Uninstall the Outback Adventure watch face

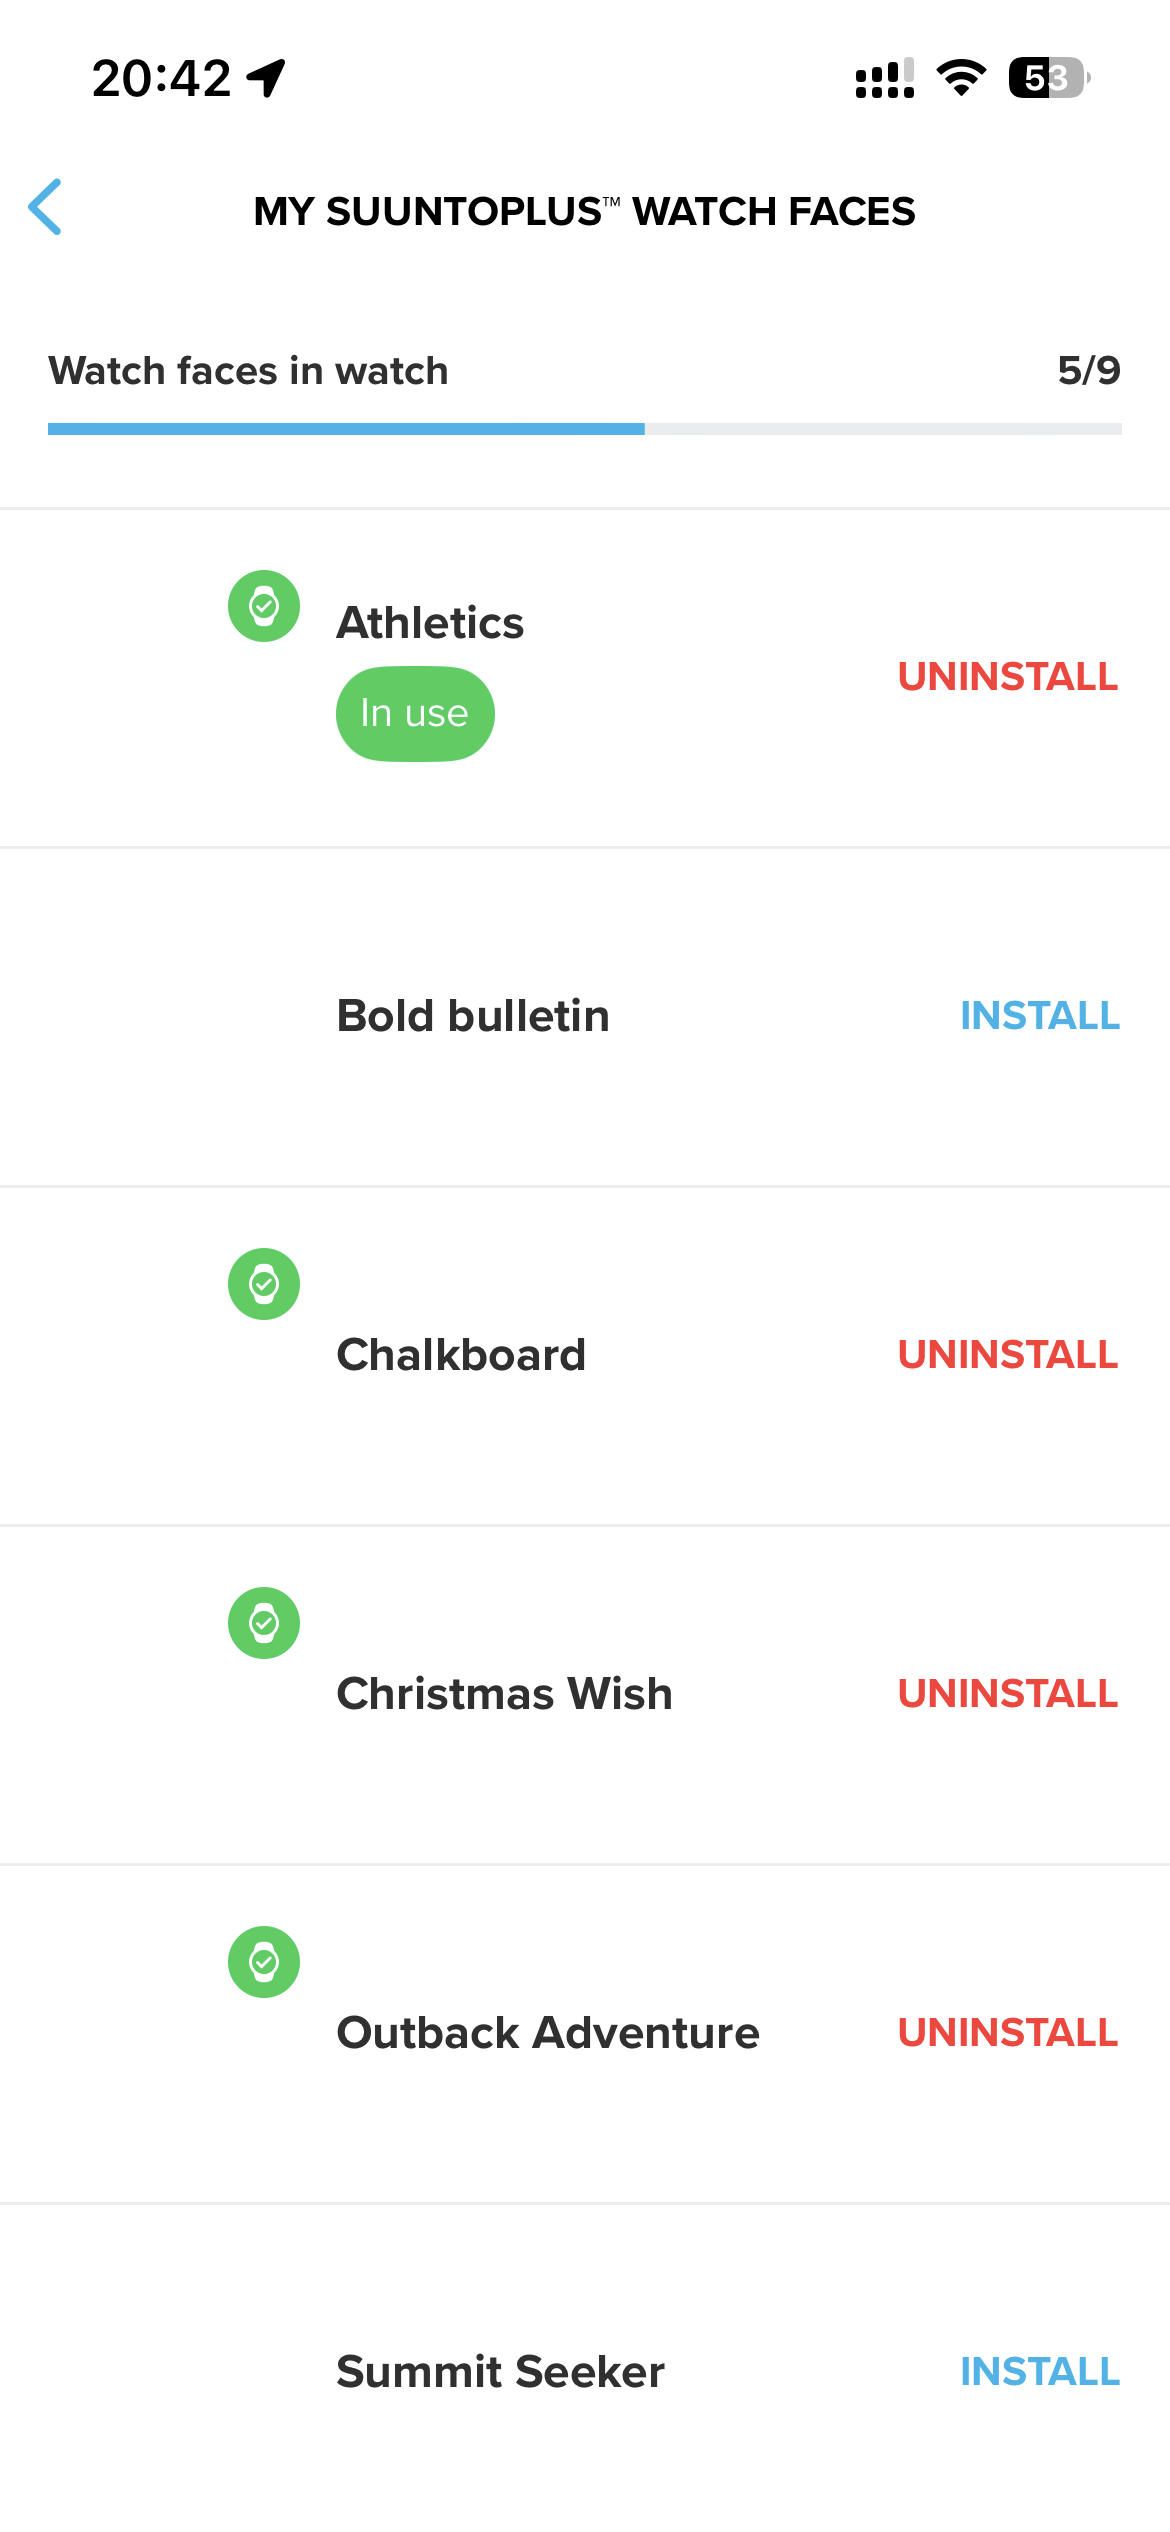click(x=1007, y=2033)
